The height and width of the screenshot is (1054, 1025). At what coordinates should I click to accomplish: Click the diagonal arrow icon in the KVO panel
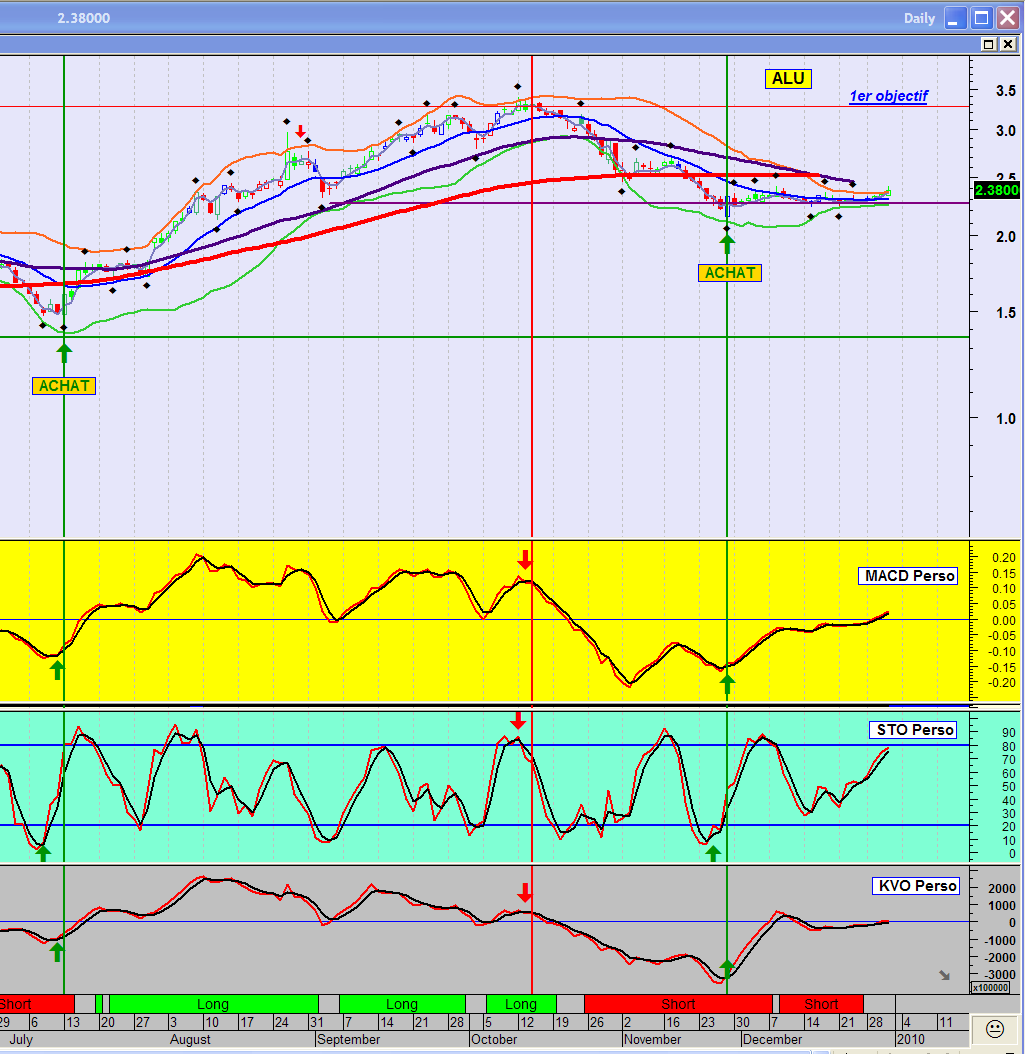944,975
